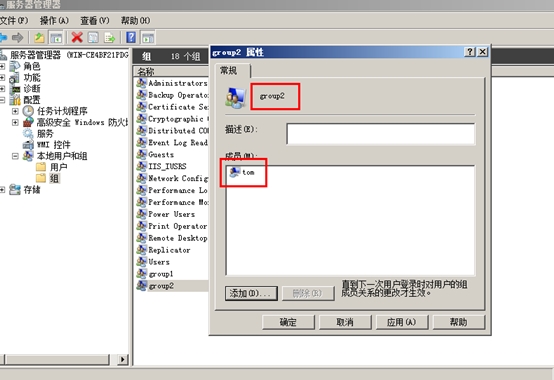Image resolution: width=554 pixels, height=380 pixels.
Task: Click the 添加(D)... button
Action: coord(251,293)
